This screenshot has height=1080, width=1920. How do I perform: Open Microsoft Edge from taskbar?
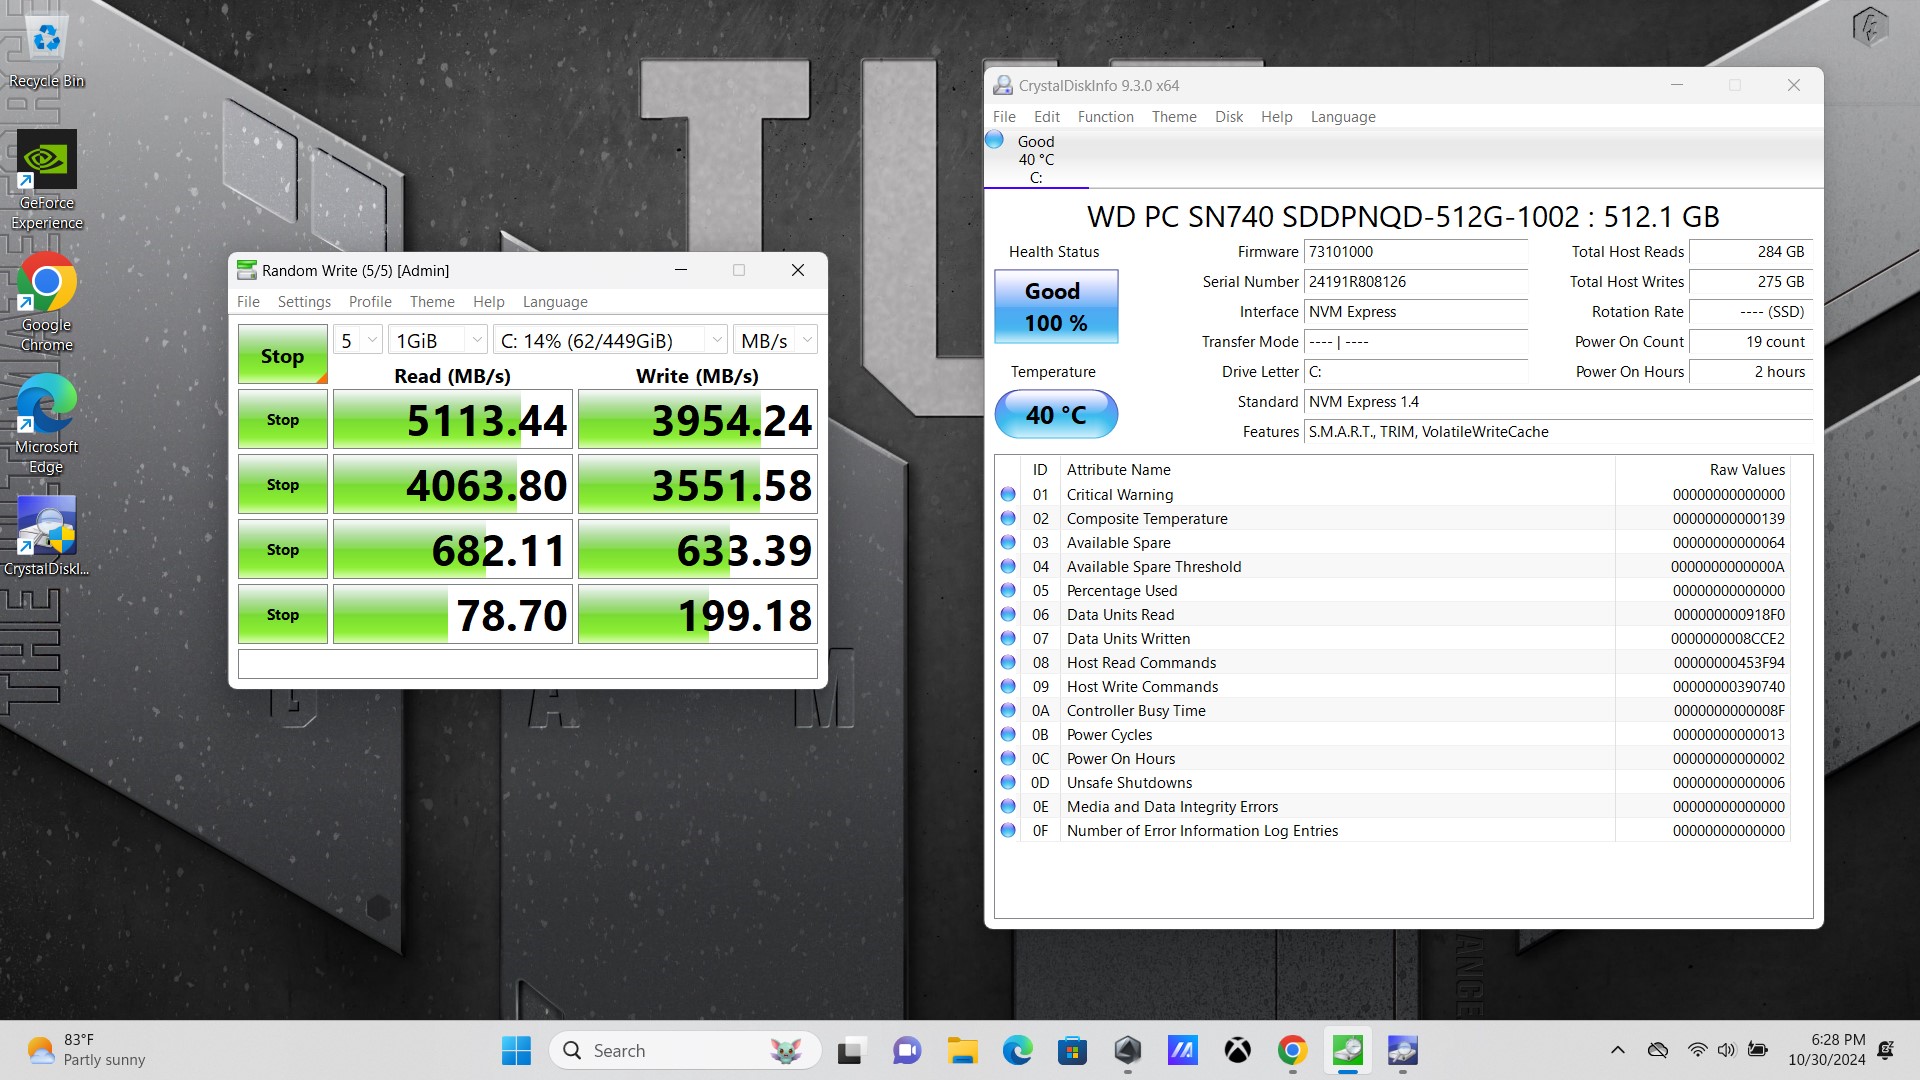pos(1017,1050)
